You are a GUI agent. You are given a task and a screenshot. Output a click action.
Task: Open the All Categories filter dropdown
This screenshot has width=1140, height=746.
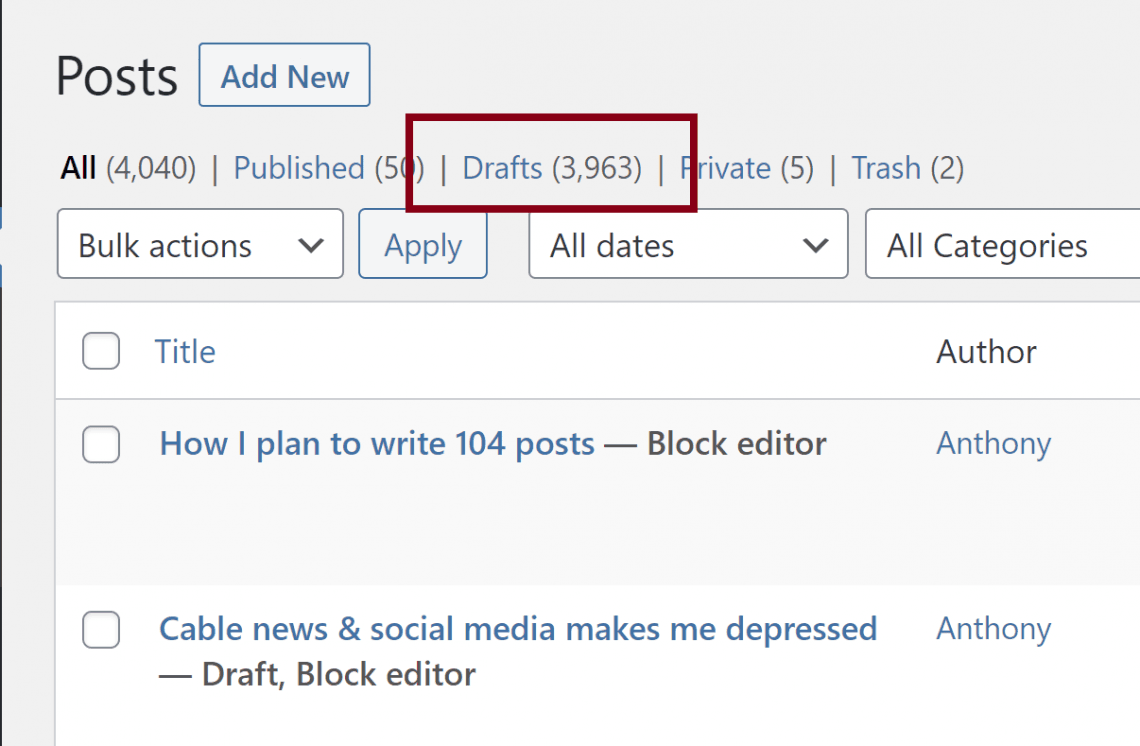pos(1003,244)
